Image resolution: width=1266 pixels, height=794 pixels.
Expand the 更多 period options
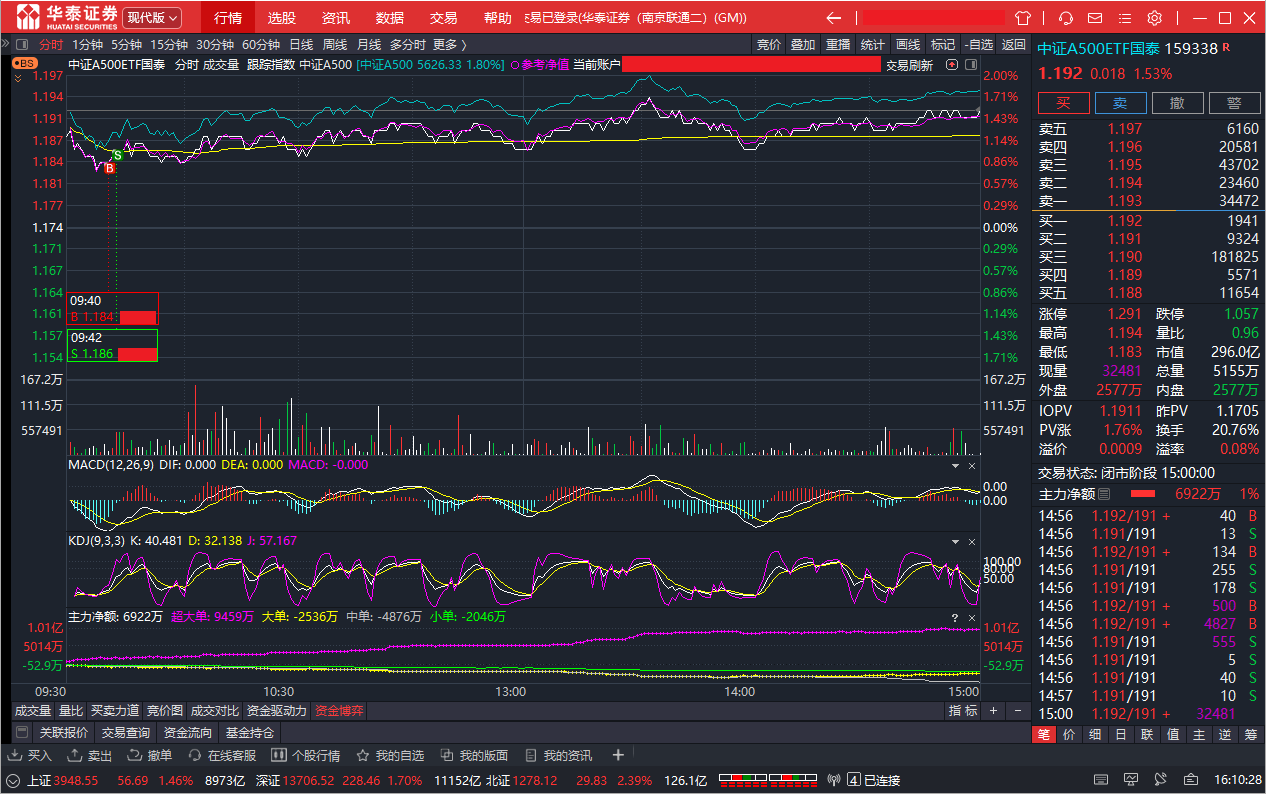click(x=449, y=44)
